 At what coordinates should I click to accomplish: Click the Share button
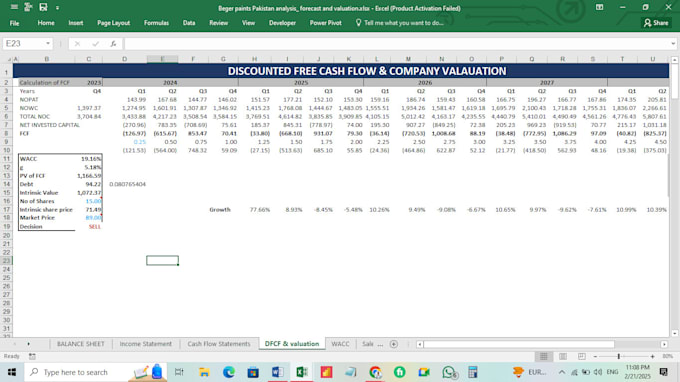[656, 23]
